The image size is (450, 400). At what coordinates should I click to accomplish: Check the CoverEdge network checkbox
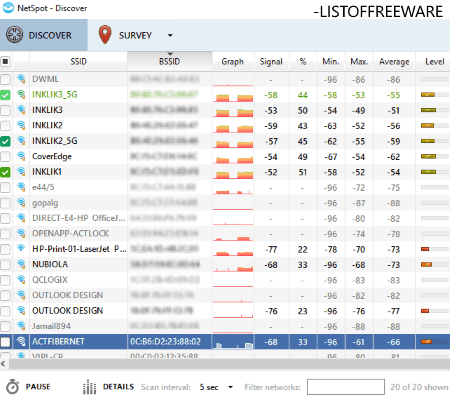tap(5, 156)
